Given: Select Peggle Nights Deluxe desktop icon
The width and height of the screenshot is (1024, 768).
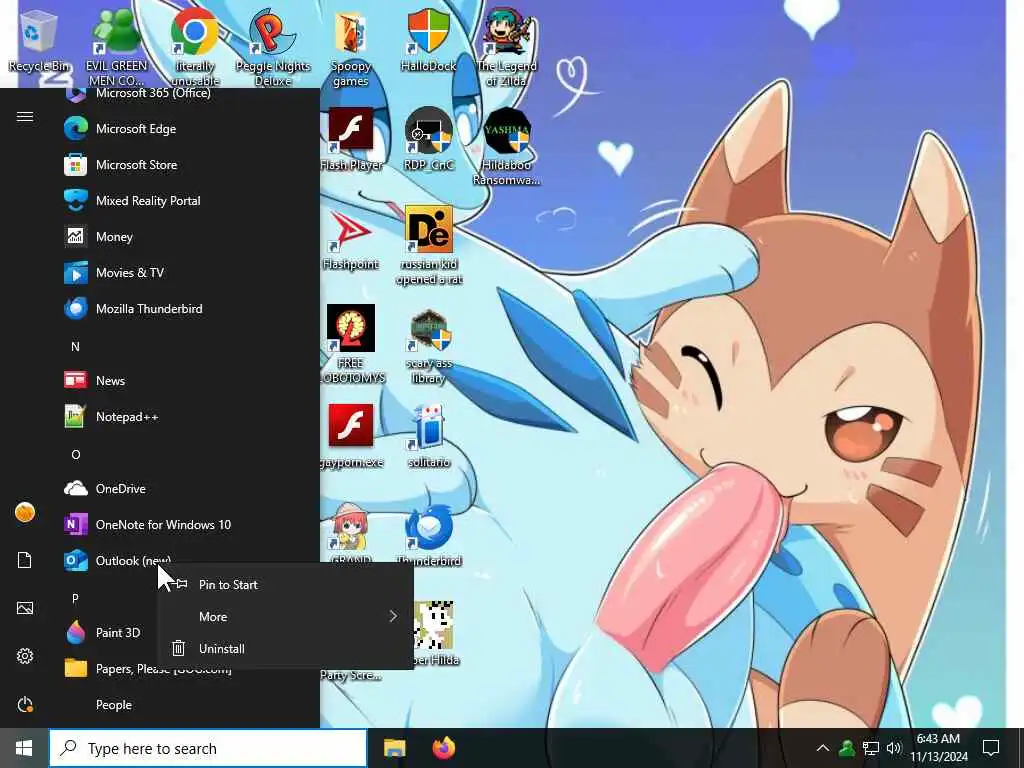Looking at the screenshot, I should [x=272, y=48].
